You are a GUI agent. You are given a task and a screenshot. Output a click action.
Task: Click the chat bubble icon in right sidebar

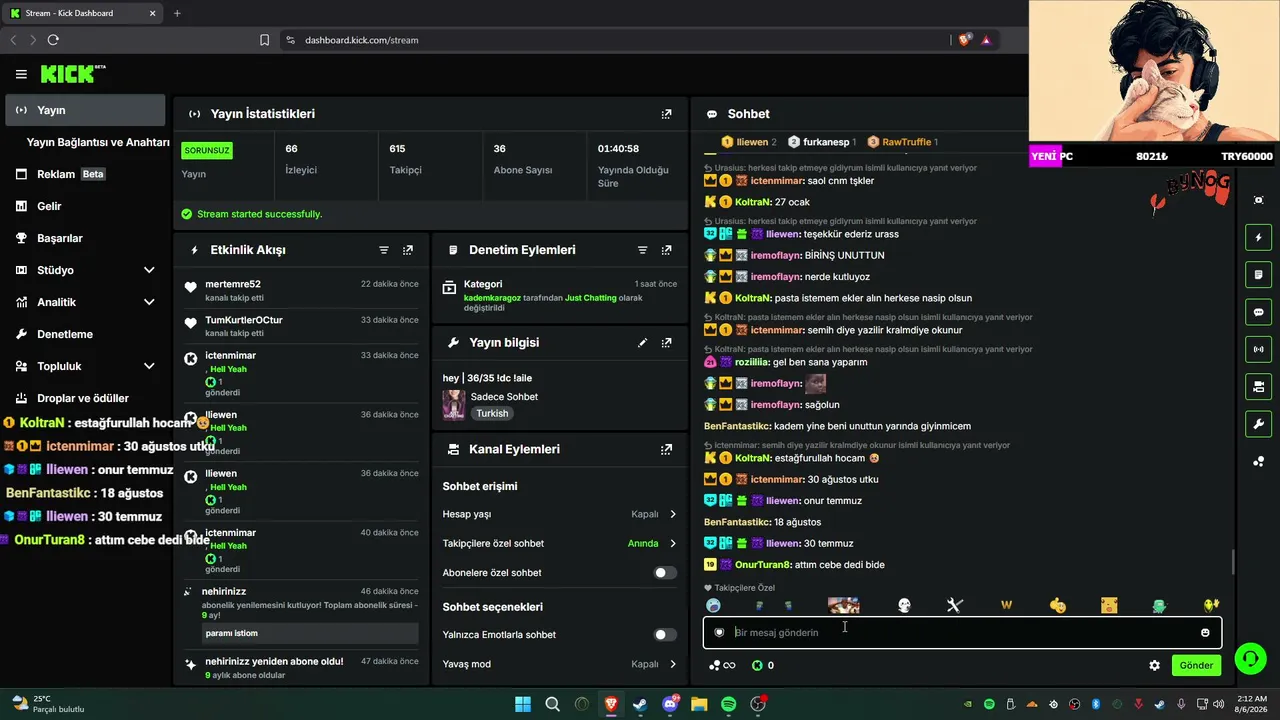(1258, 312)
